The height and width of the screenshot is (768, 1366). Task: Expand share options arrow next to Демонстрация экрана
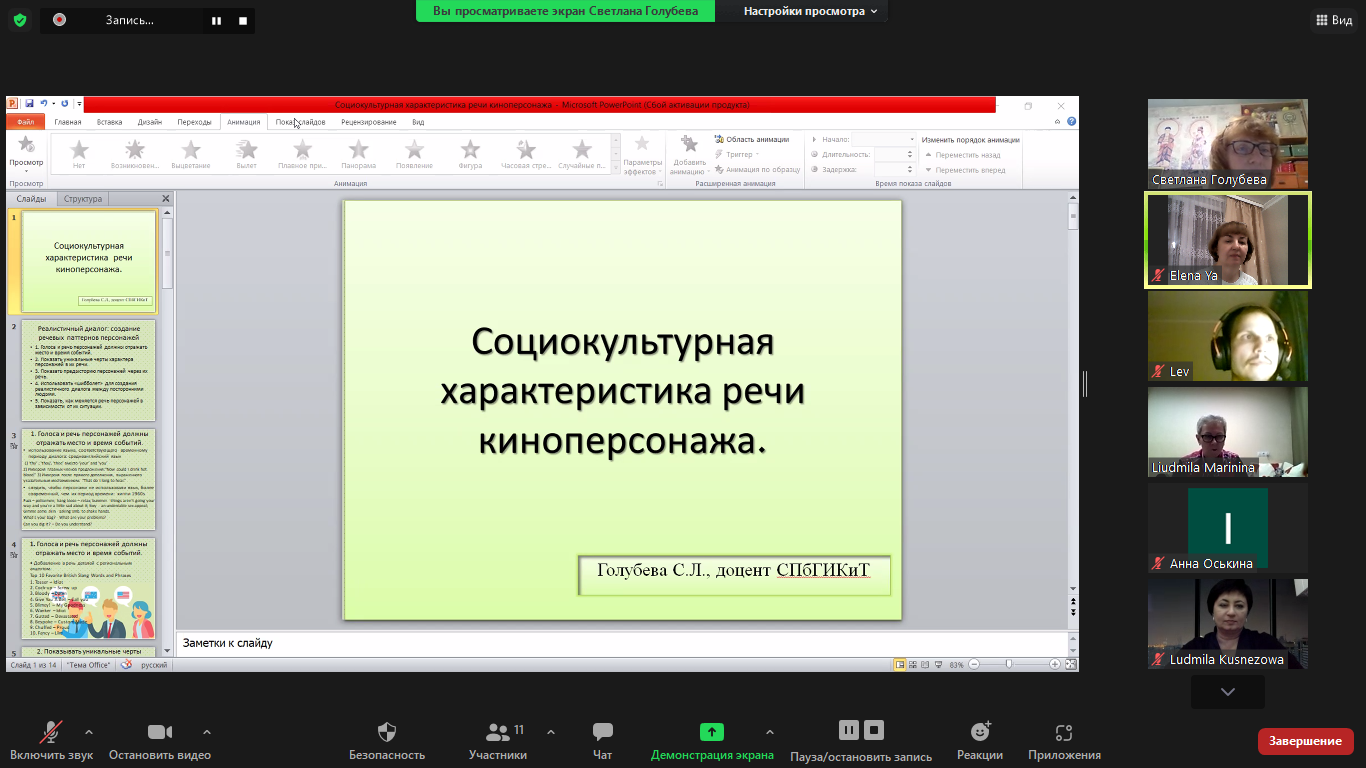769,732
